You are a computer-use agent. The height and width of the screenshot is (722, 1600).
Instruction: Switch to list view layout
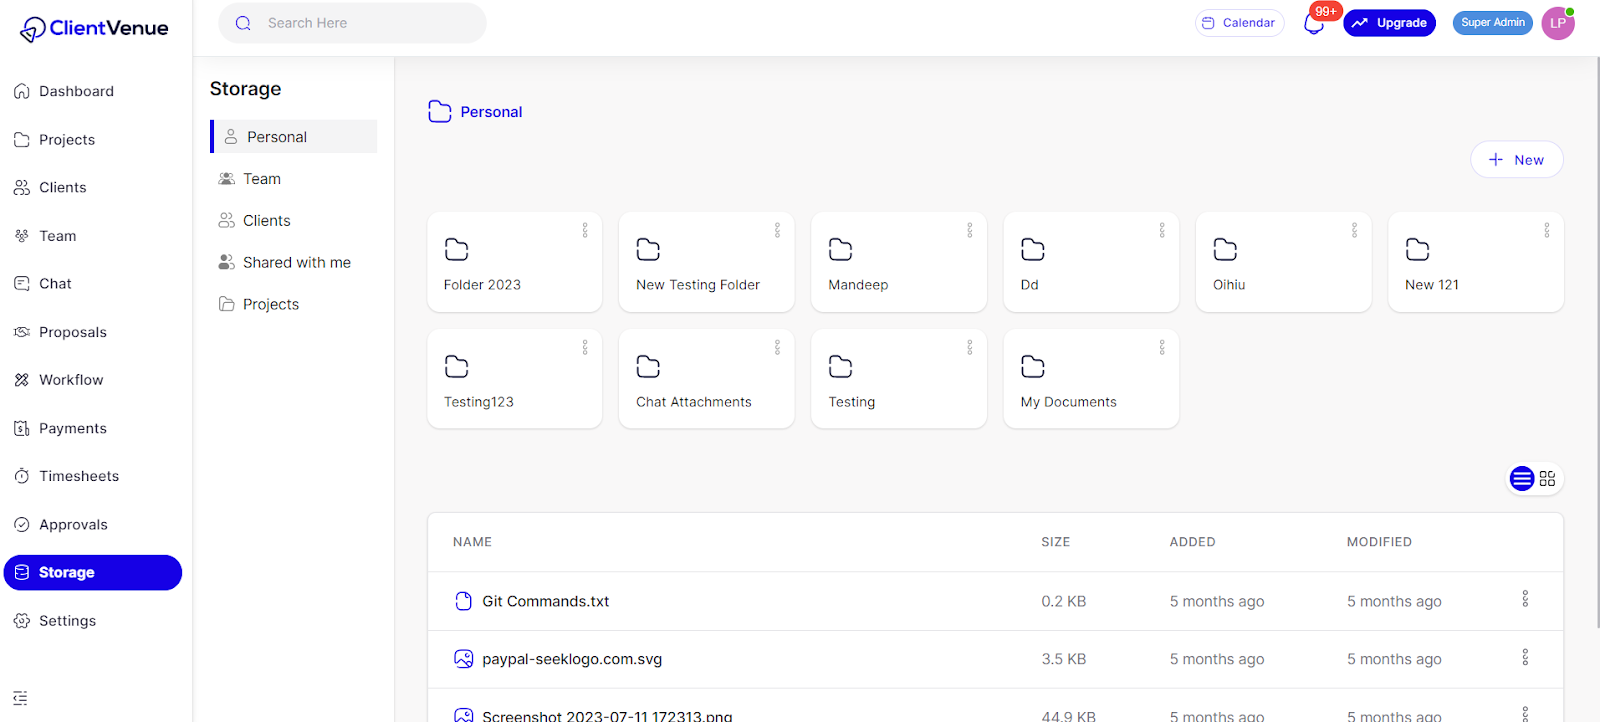(1522, 479)
